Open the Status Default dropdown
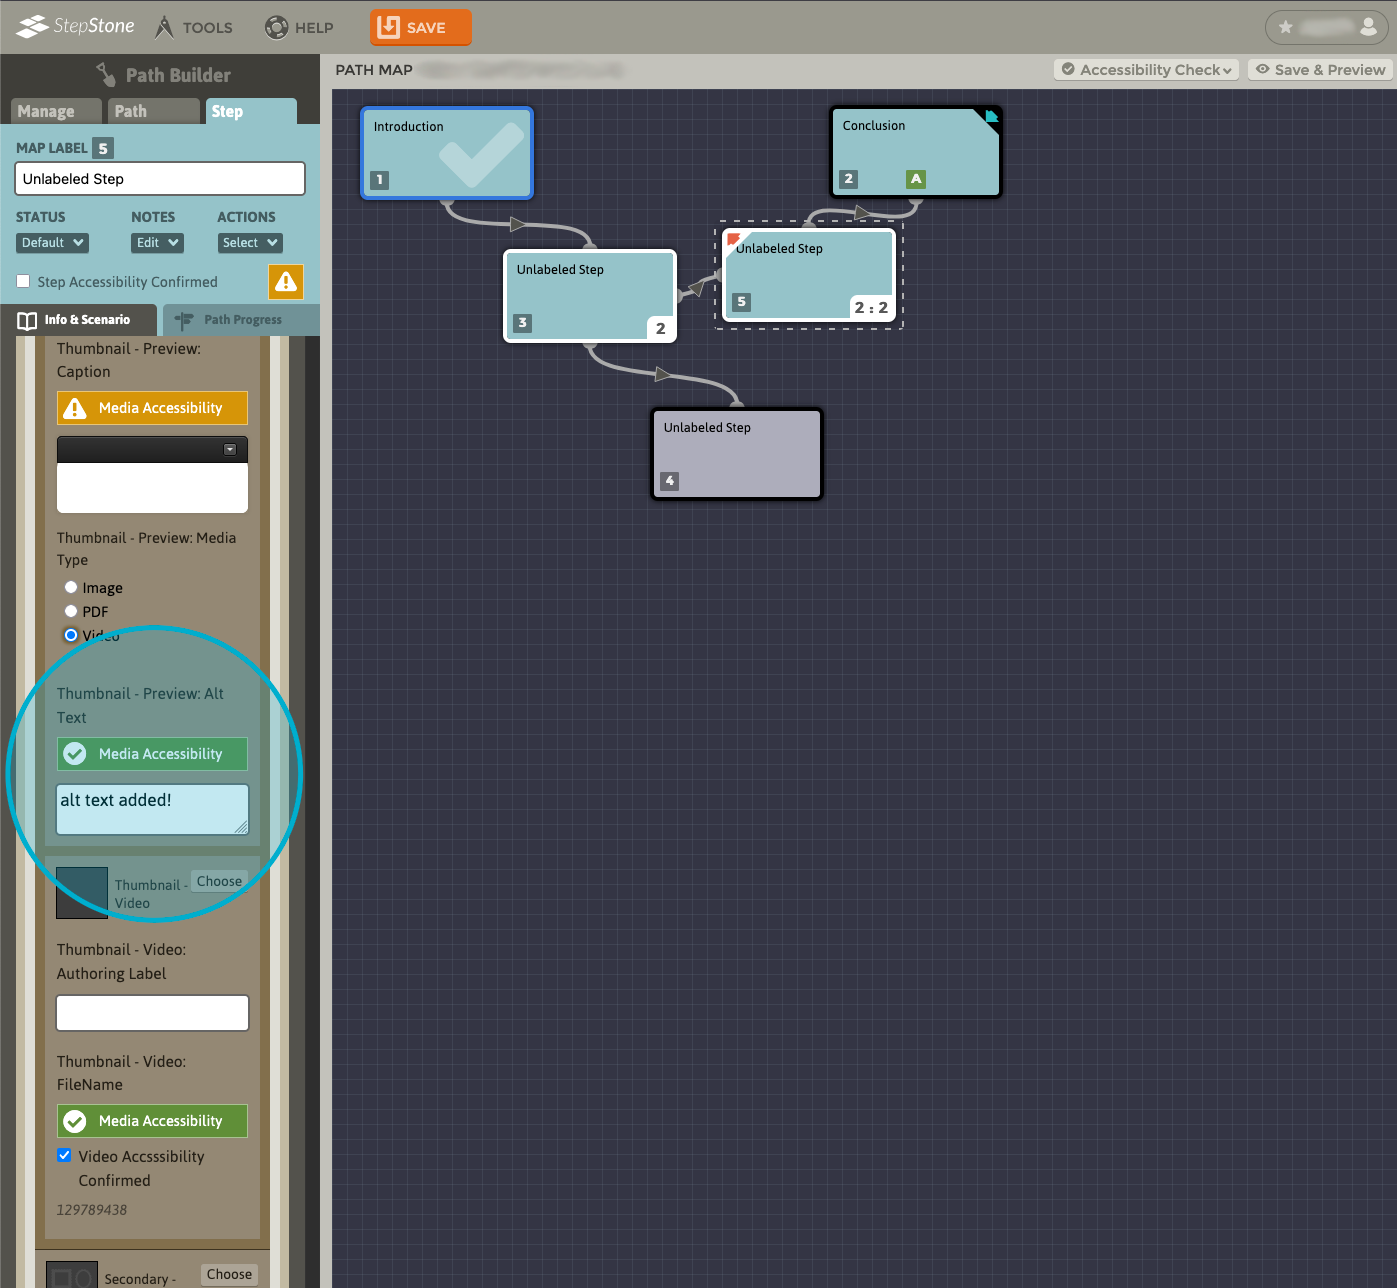 pyautogui.click(x=53, y=243)
